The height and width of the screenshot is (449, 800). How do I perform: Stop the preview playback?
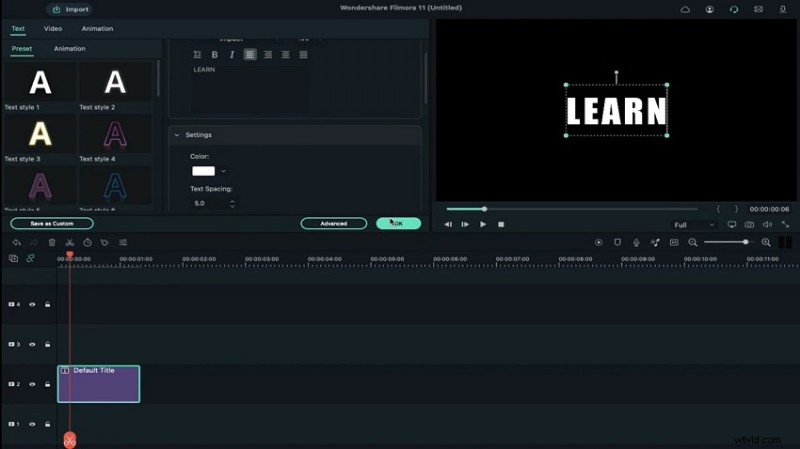pos(501,224)
